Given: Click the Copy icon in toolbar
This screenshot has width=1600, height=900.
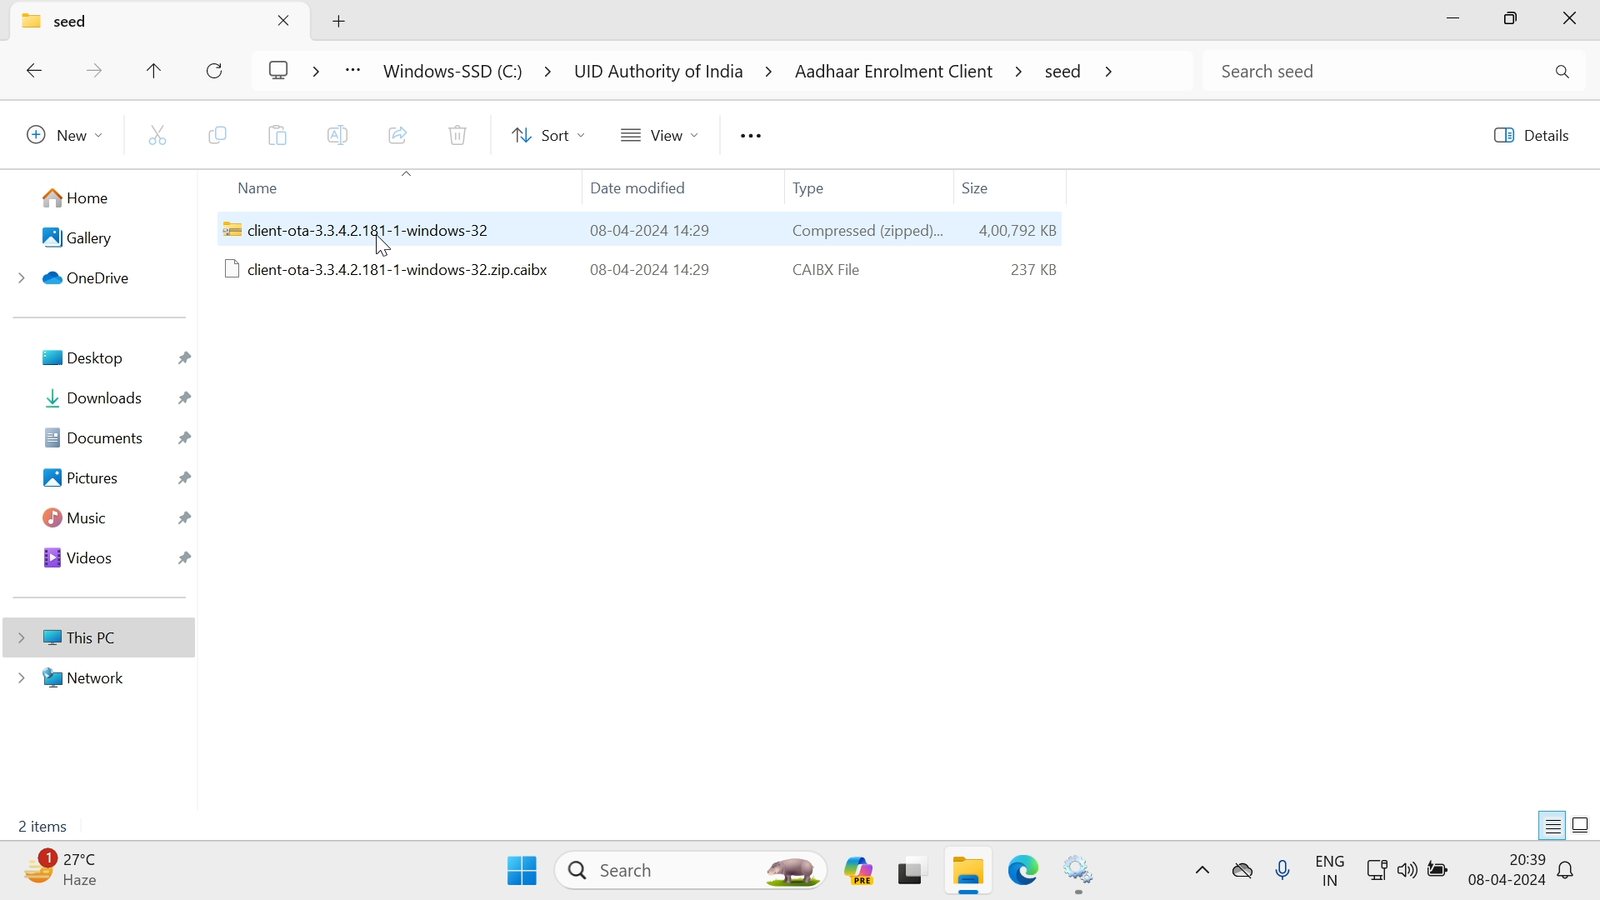Looking at the screenshot, I should point(217,135).
